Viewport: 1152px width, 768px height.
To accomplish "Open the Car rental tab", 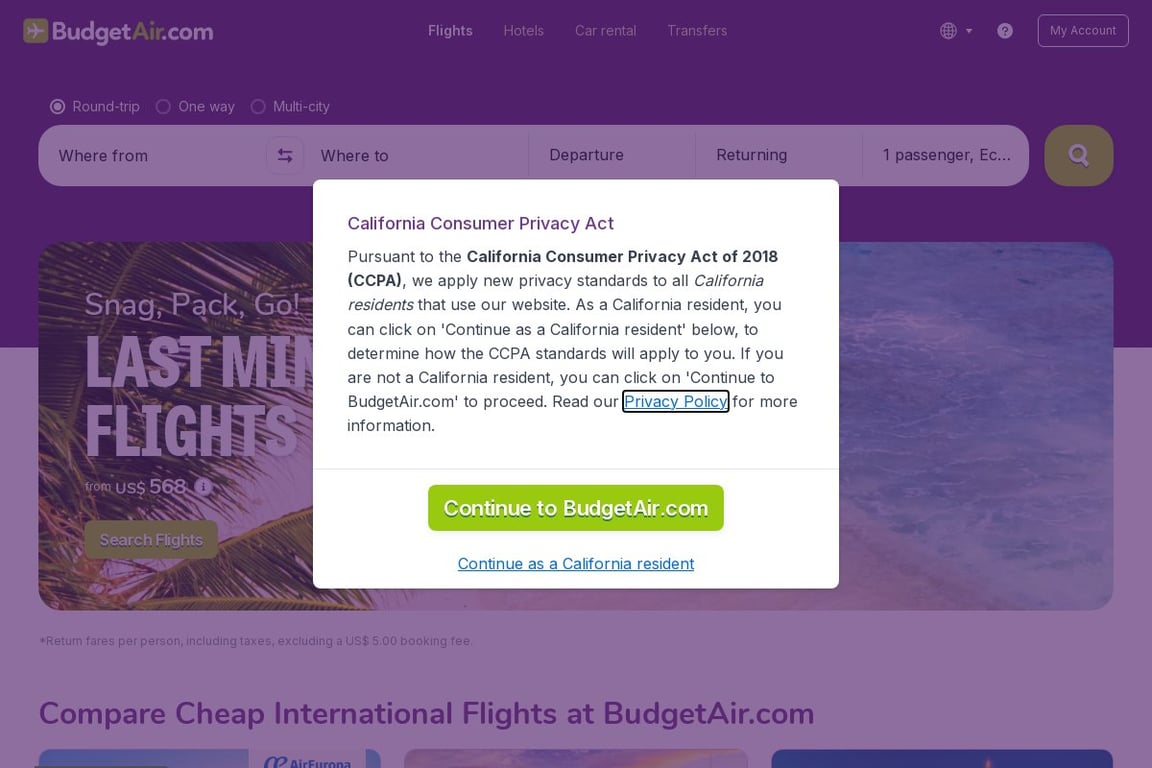I will pos(605,31).
